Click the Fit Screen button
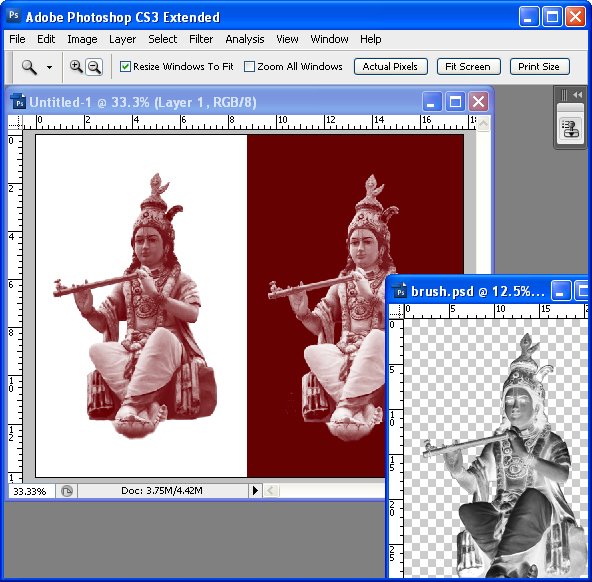592x582 pixels. click(x=468, y=66)
